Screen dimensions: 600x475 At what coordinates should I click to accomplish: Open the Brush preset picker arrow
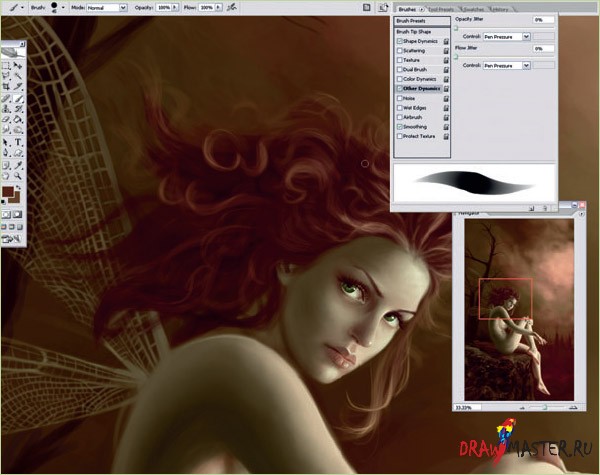(63, 7)
